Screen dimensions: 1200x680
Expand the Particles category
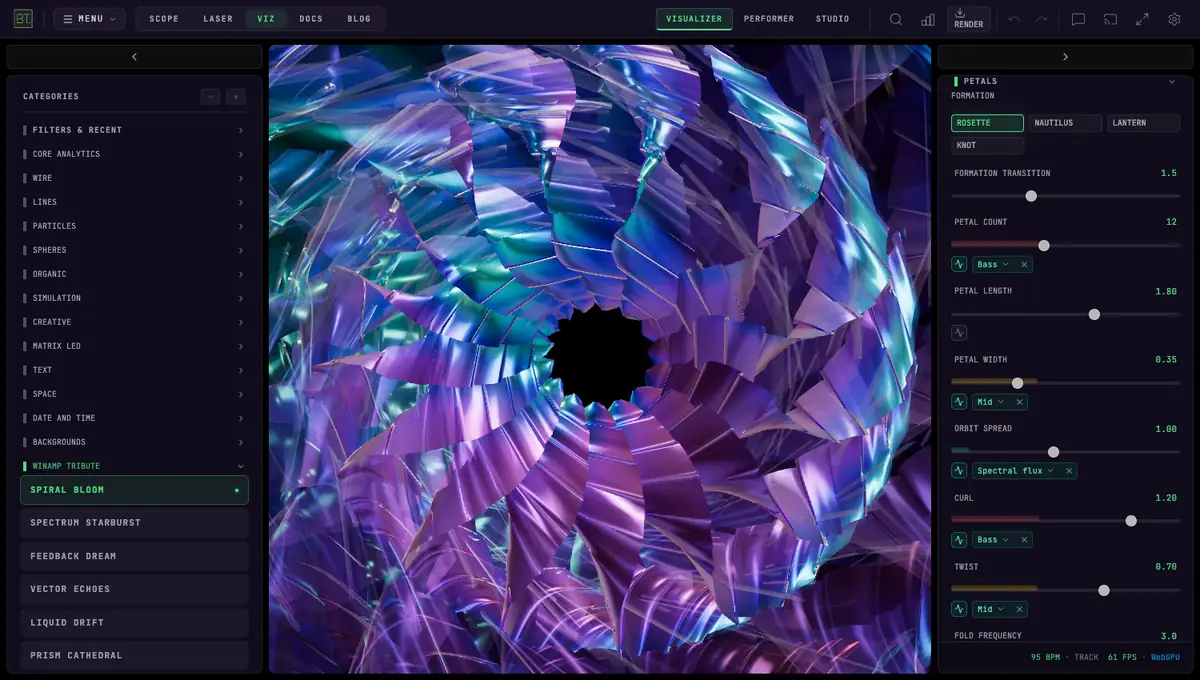click(x=134, y=226)
